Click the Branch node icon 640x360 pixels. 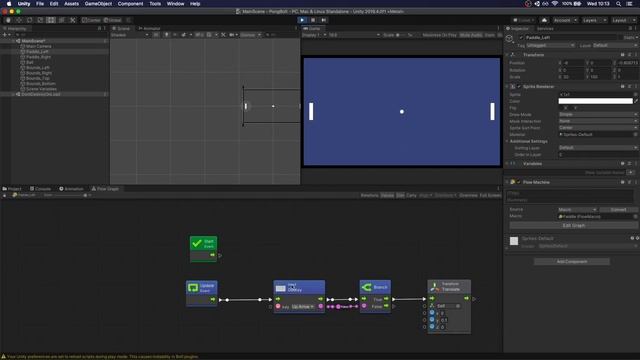(367, 287)
